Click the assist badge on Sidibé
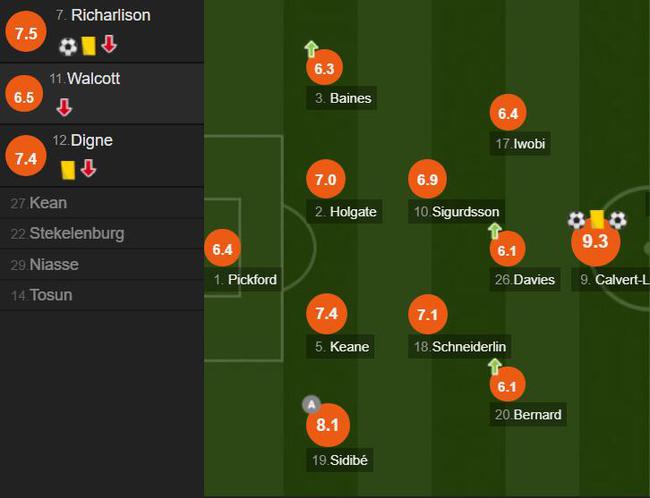The image size is (650, 498). (311, 404)
